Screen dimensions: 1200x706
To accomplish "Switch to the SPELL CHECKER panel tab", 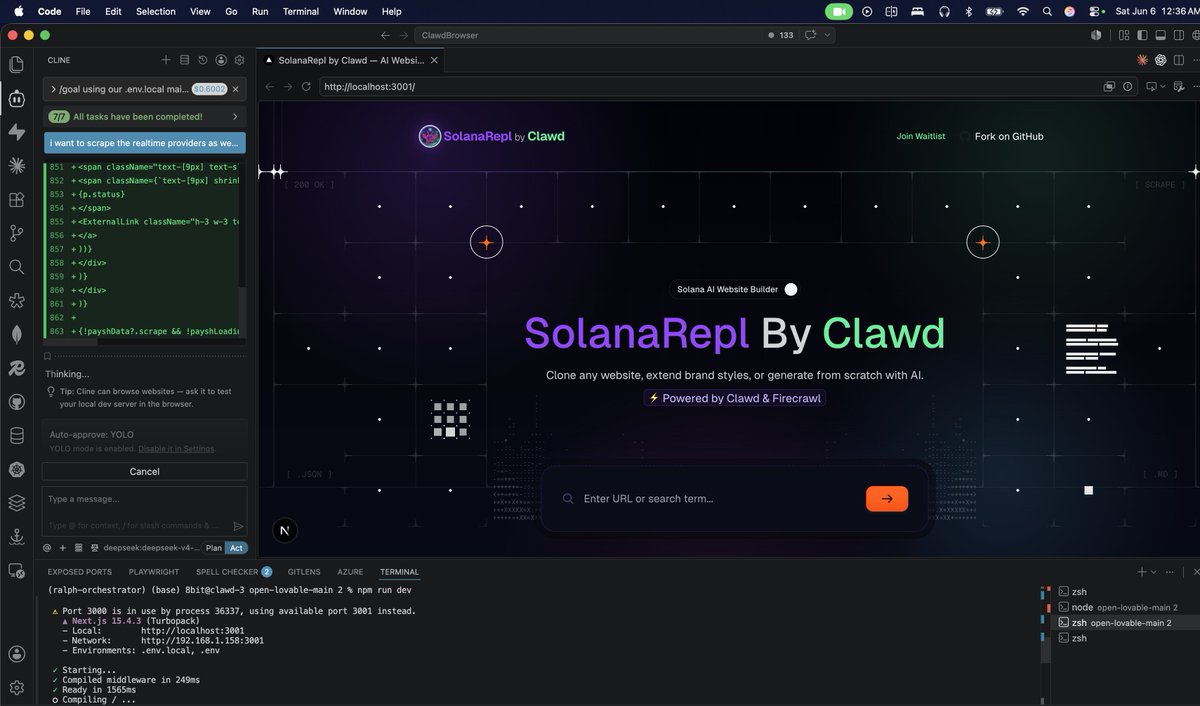I will (x=233, y=572).
